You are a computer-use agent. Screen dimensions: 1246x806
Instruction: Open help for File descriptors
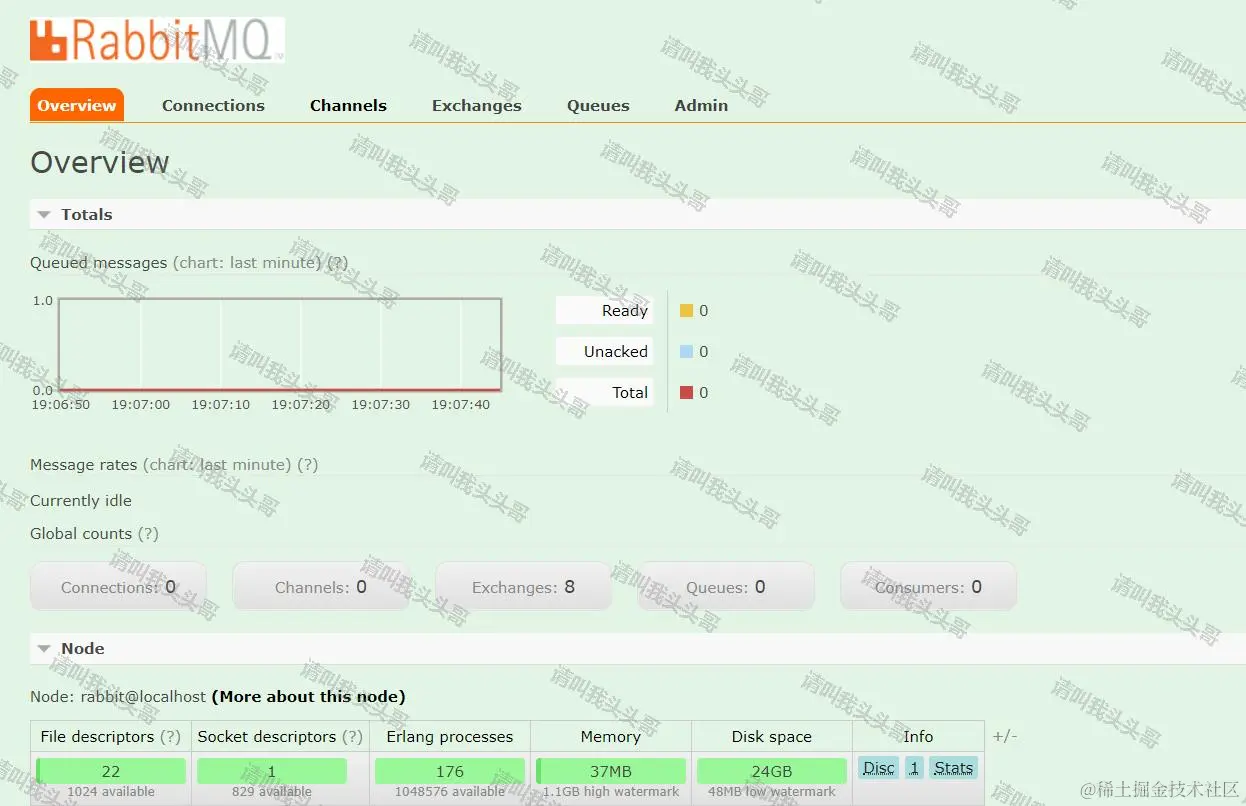pyautogui.click(x=172, y=736)
